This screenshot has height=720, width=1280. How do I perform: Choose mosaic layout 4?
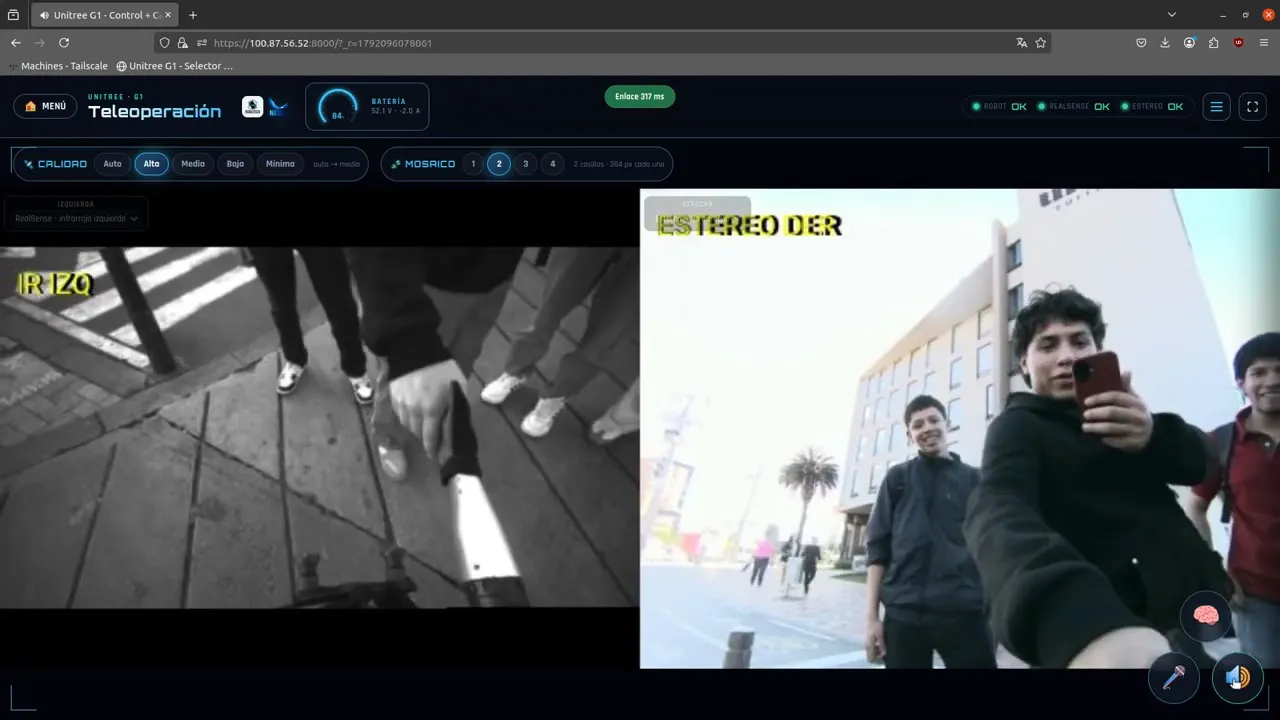click(553, 164)
